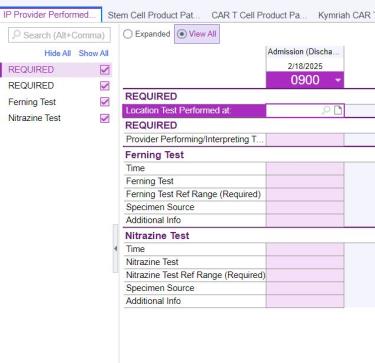Open Stem Cell Product Pat... tab

pyautogui.click(x=154, y=15)
